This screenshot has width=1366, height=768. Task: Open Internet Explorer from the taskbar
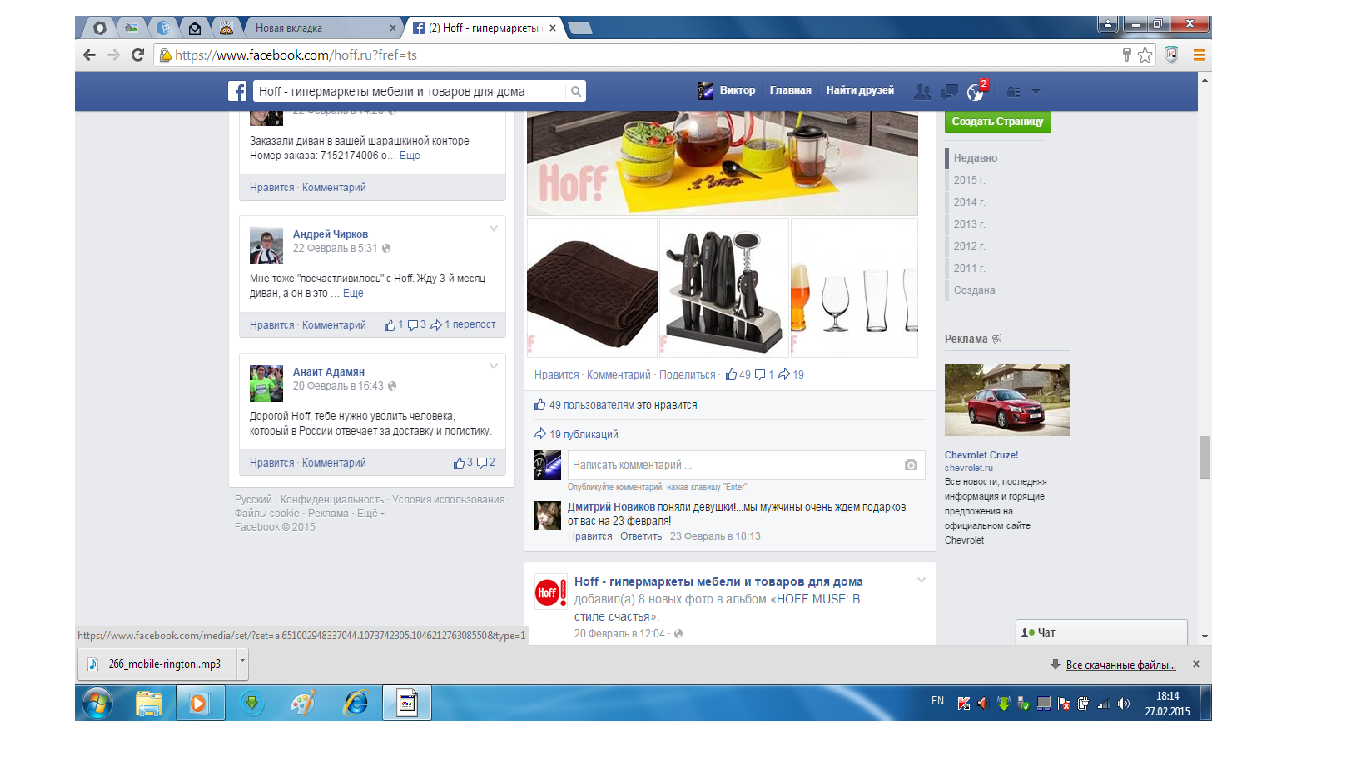click(355, 703)
